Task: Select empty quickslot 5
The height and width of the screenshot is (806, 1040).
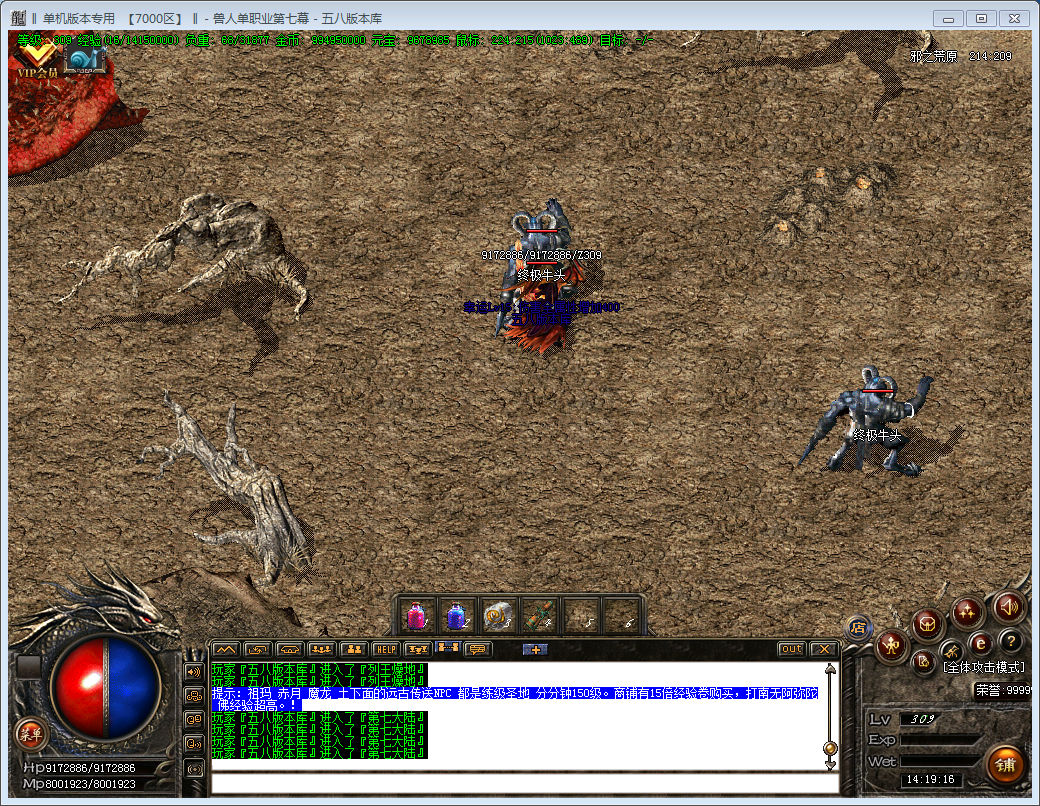Action: point(581,615)
